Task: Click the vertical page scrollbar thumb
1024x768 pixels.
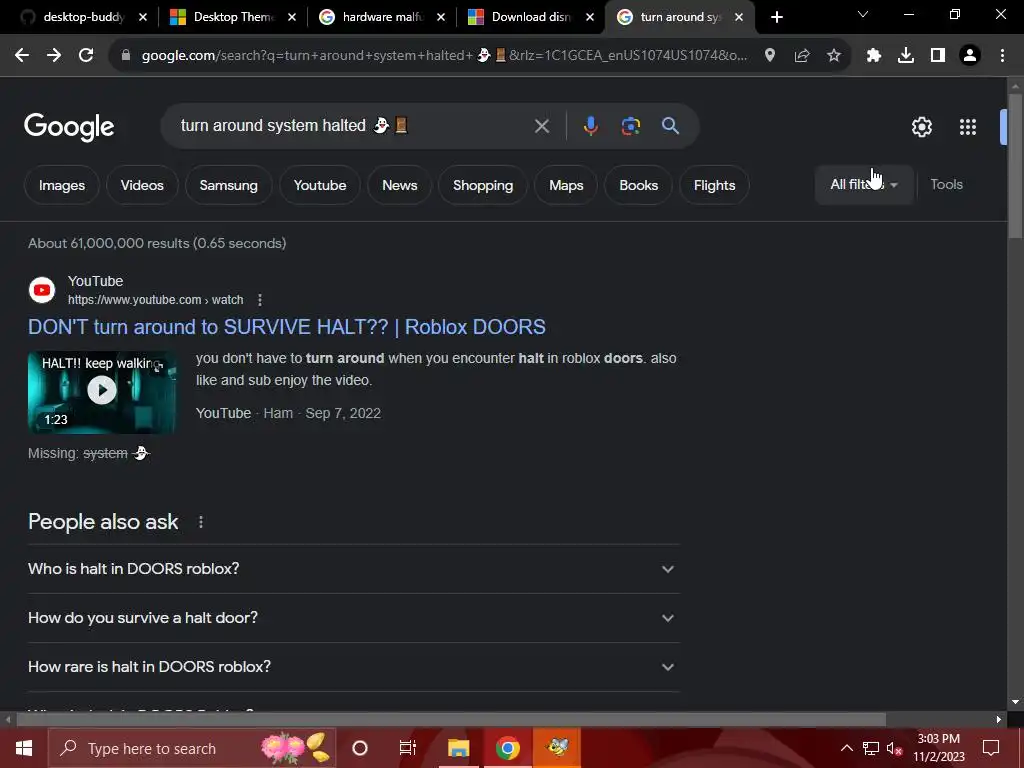Action: [1015, 167]
